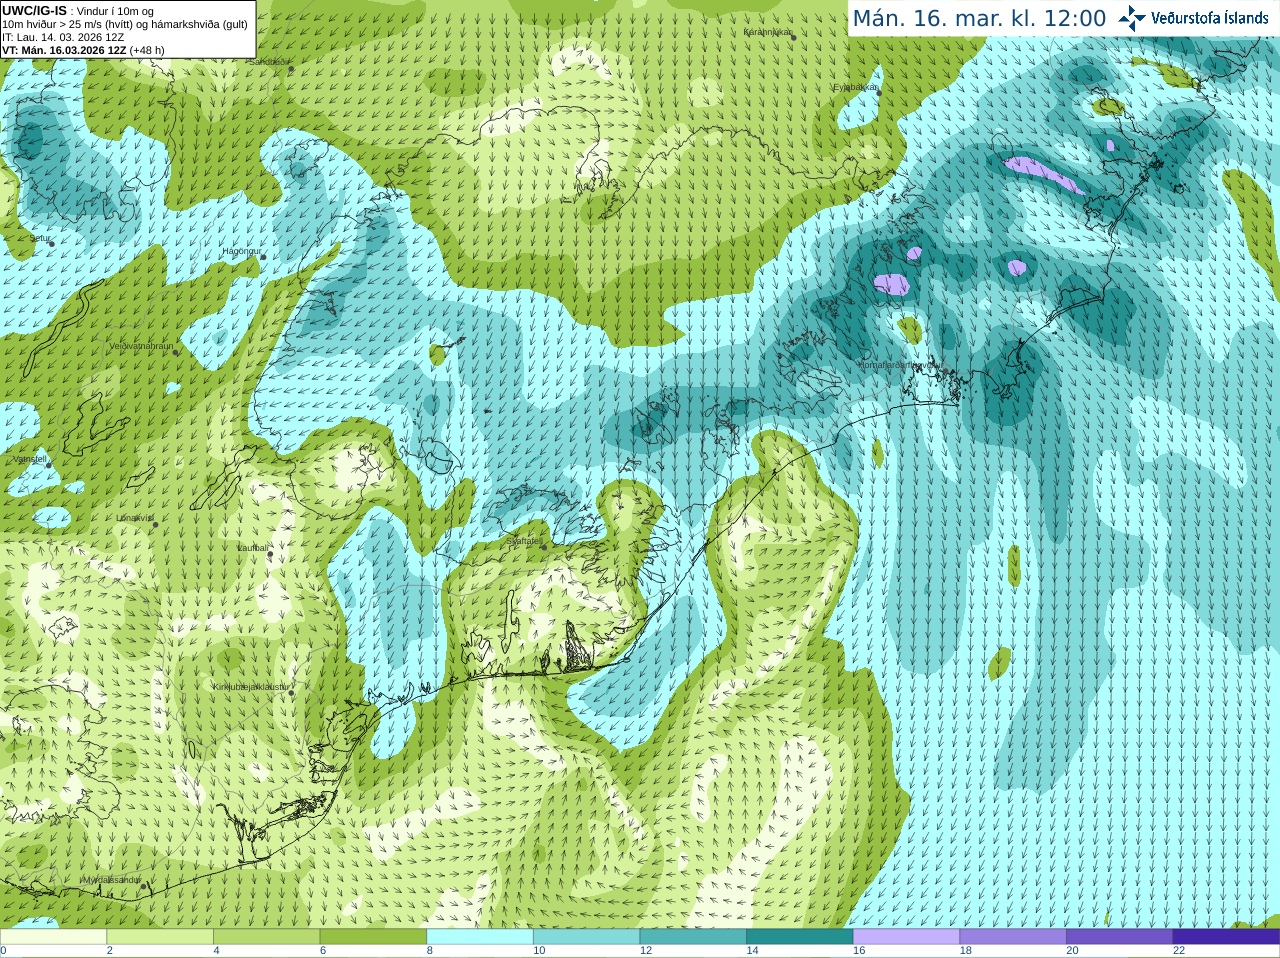Select the Laufbali station label
Screen dimensions: 1280x958
pyautogui.click(x=253, y=548)
